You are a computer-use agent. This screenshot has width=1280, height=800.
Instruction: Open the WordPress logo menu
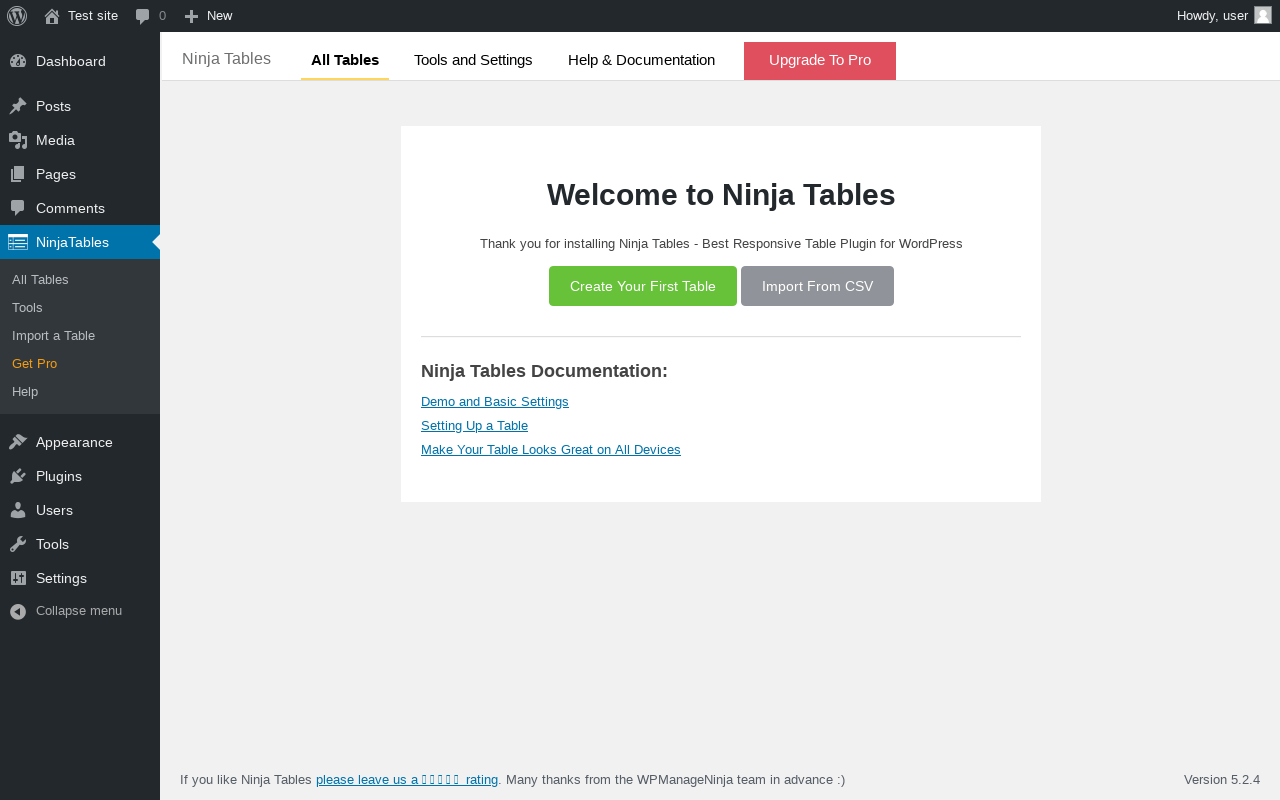click(x=17, y=16)
